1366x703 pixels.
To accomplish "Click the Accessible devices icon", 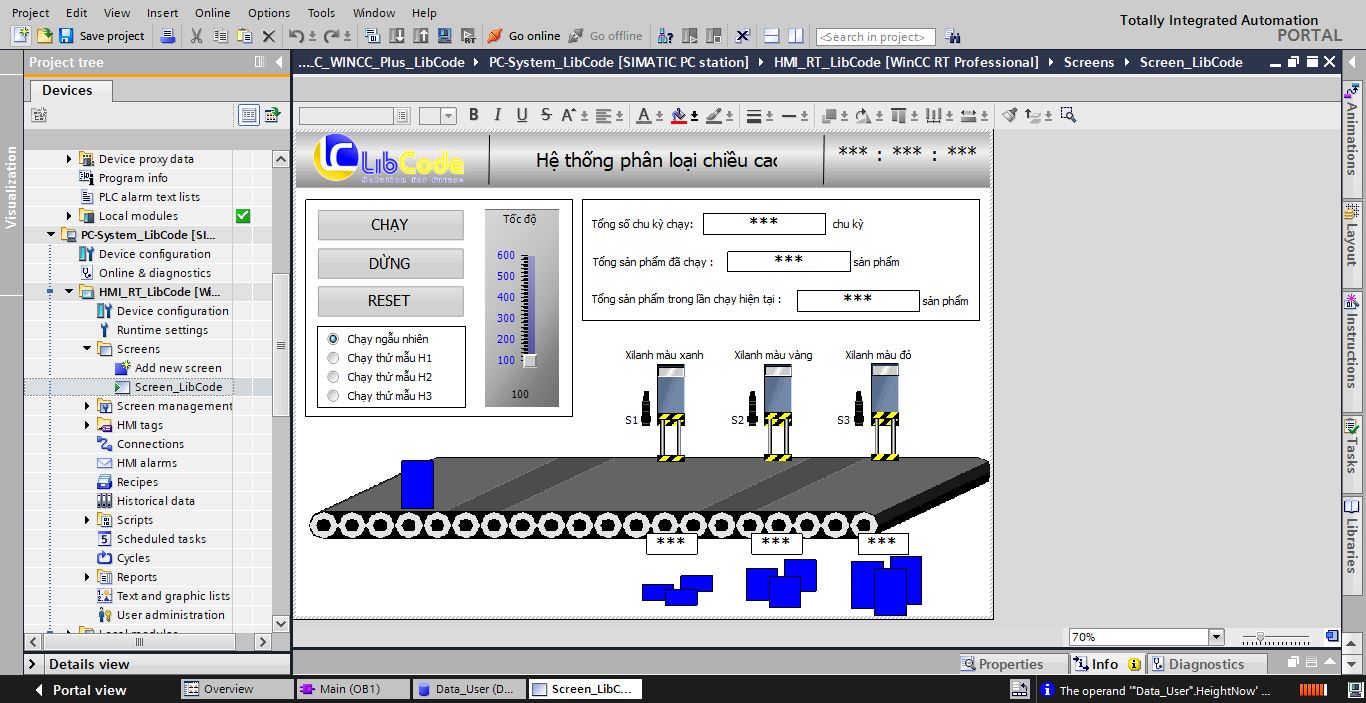I will (x=666, y=36).
